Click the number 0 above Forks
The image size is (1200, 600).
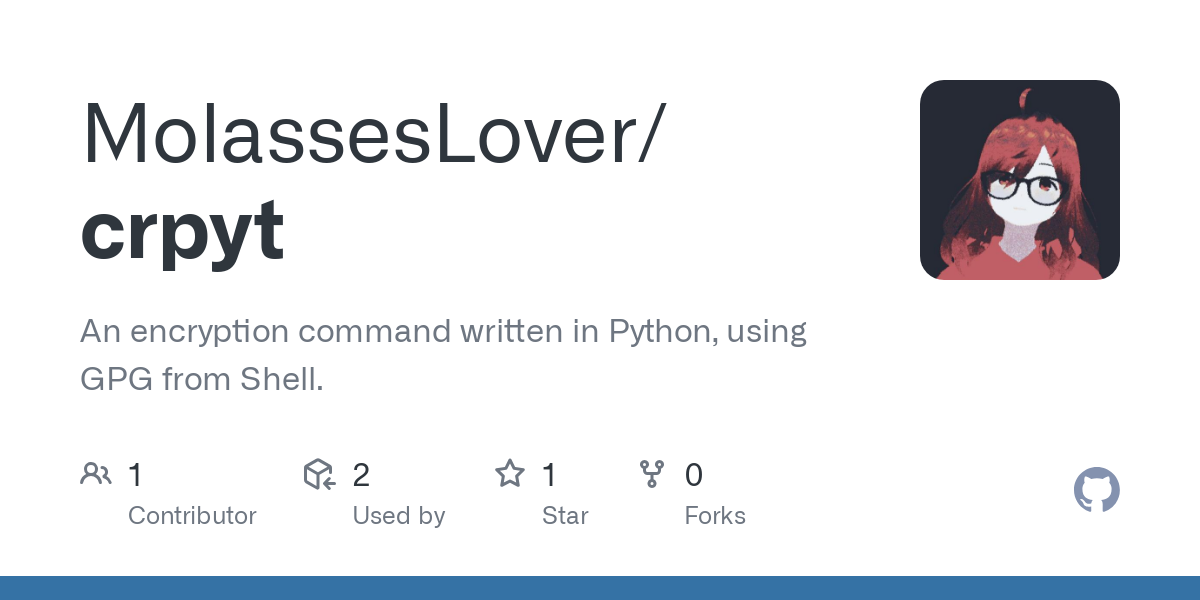click(693, 475)
